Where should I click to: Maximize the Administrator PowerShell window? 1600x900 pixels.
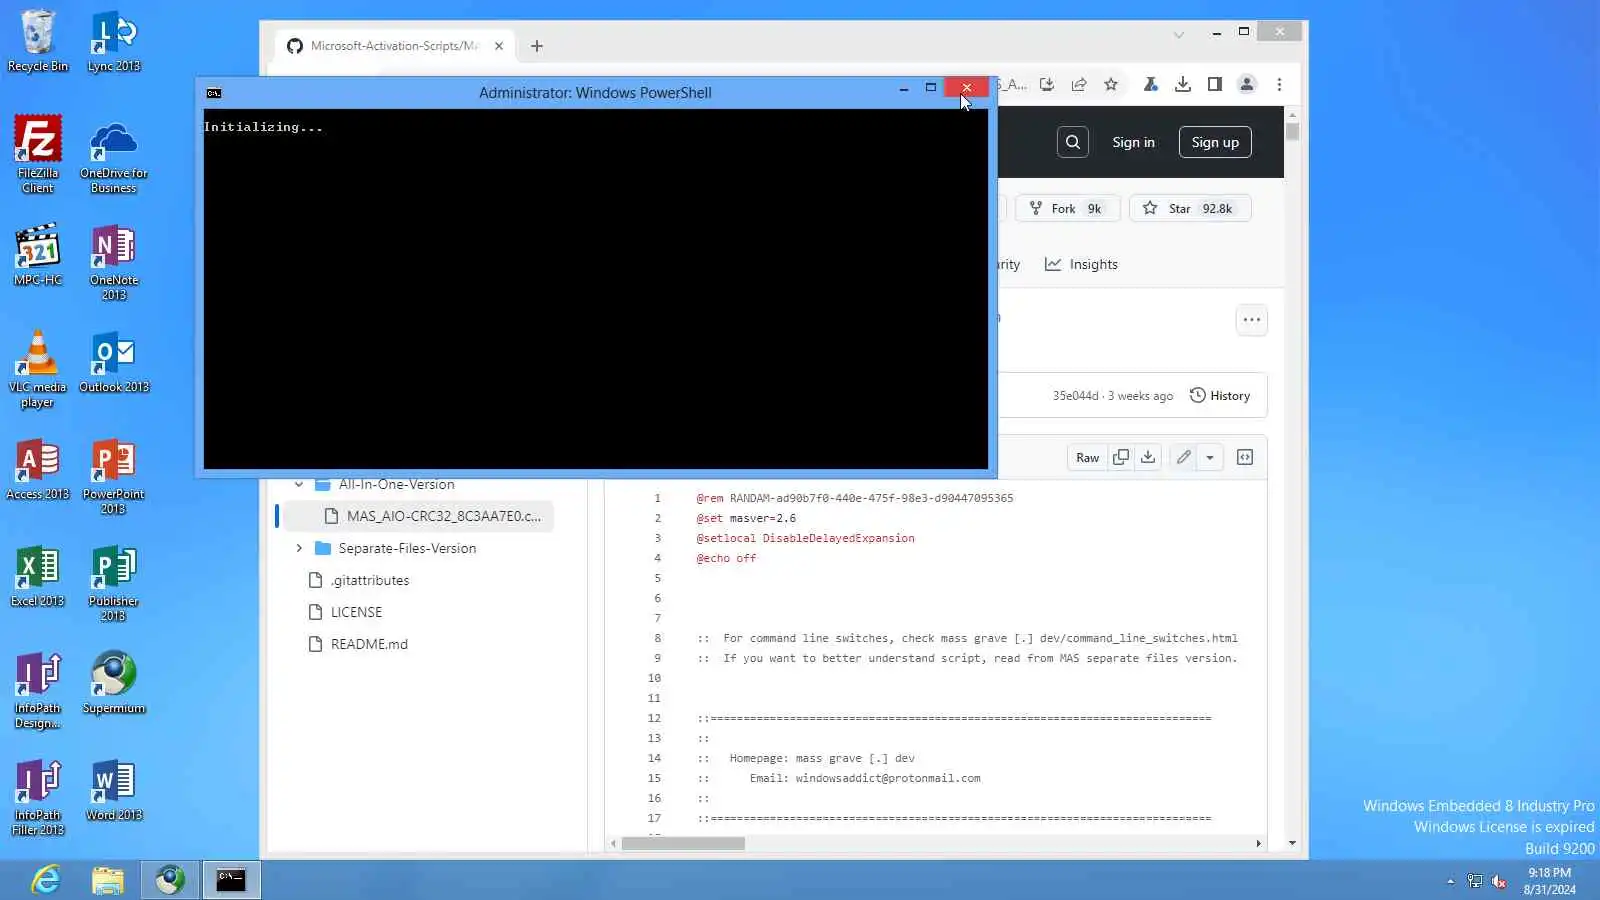(x=931, y=88)
